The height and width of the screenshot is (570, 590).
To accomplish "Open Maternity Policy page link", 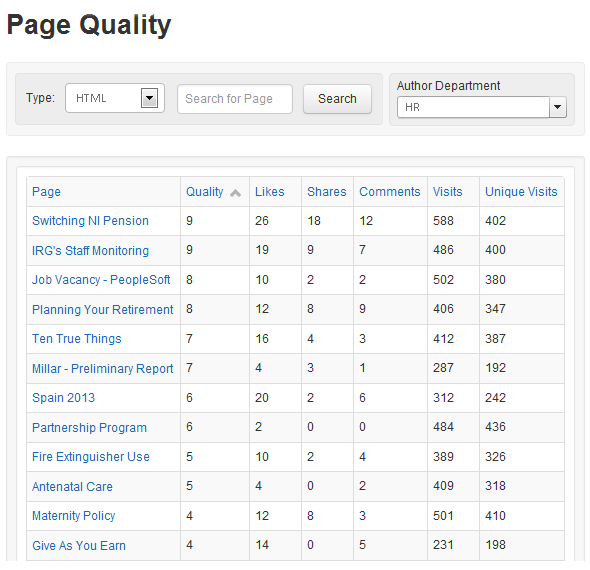I will click(73, 515).
